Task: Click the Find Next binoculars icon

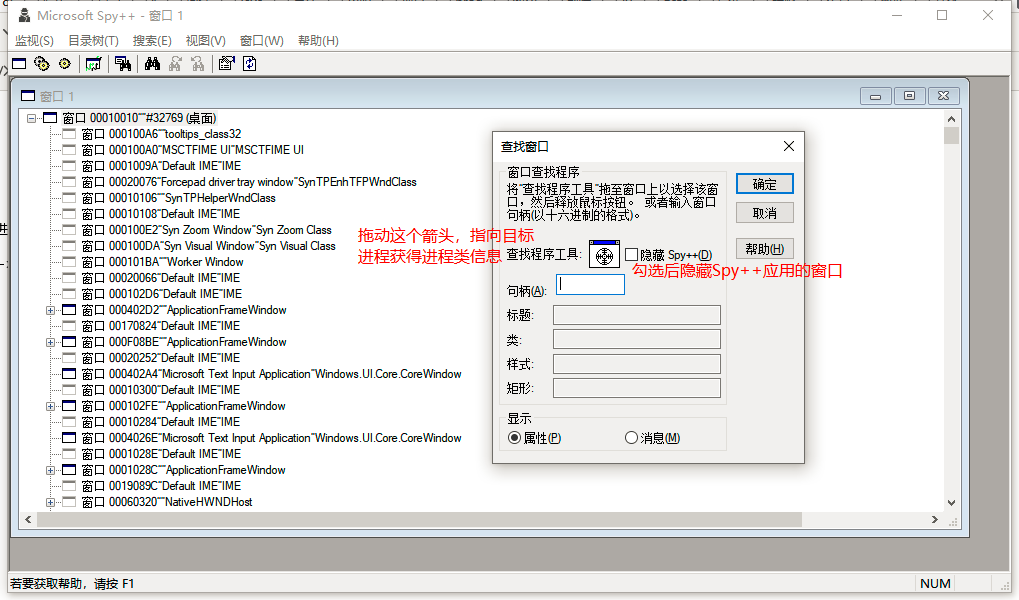Action: point(175,64)
